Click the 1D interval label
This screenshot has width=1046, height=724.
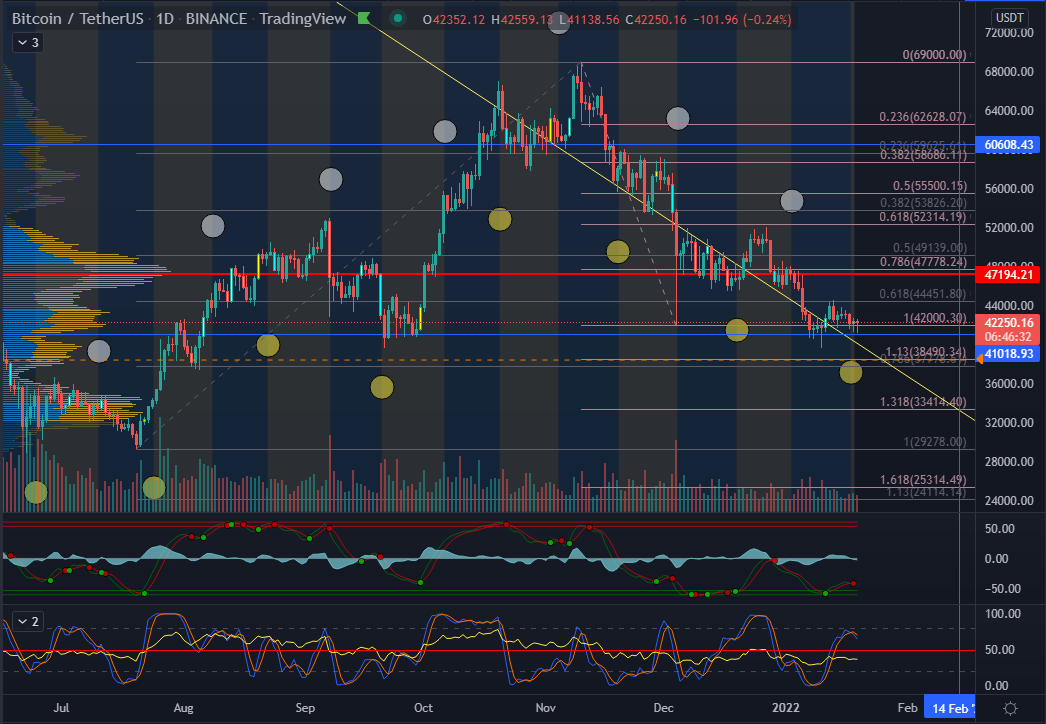[x=165, y=19]
